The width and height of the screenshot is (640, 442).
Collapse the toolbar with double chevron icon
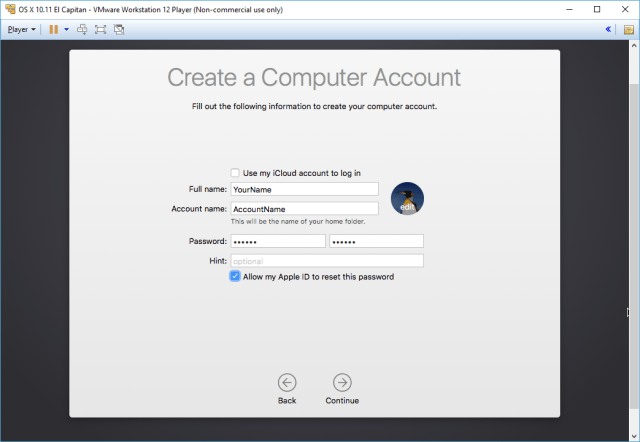tap(608, 29)
